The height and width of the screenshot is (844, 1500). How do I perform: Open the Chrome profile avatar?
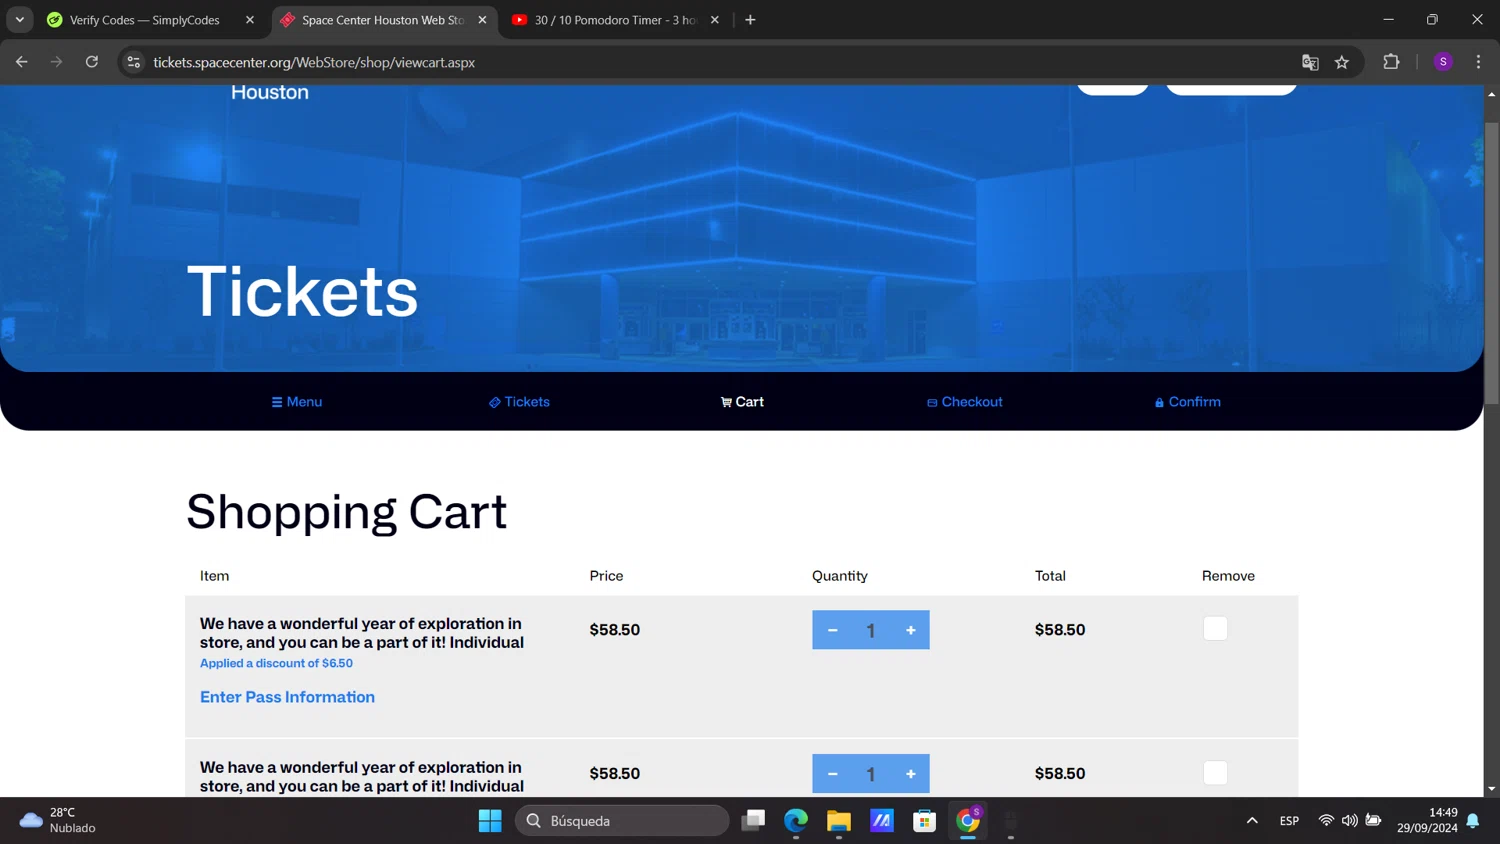[1443, 62]
